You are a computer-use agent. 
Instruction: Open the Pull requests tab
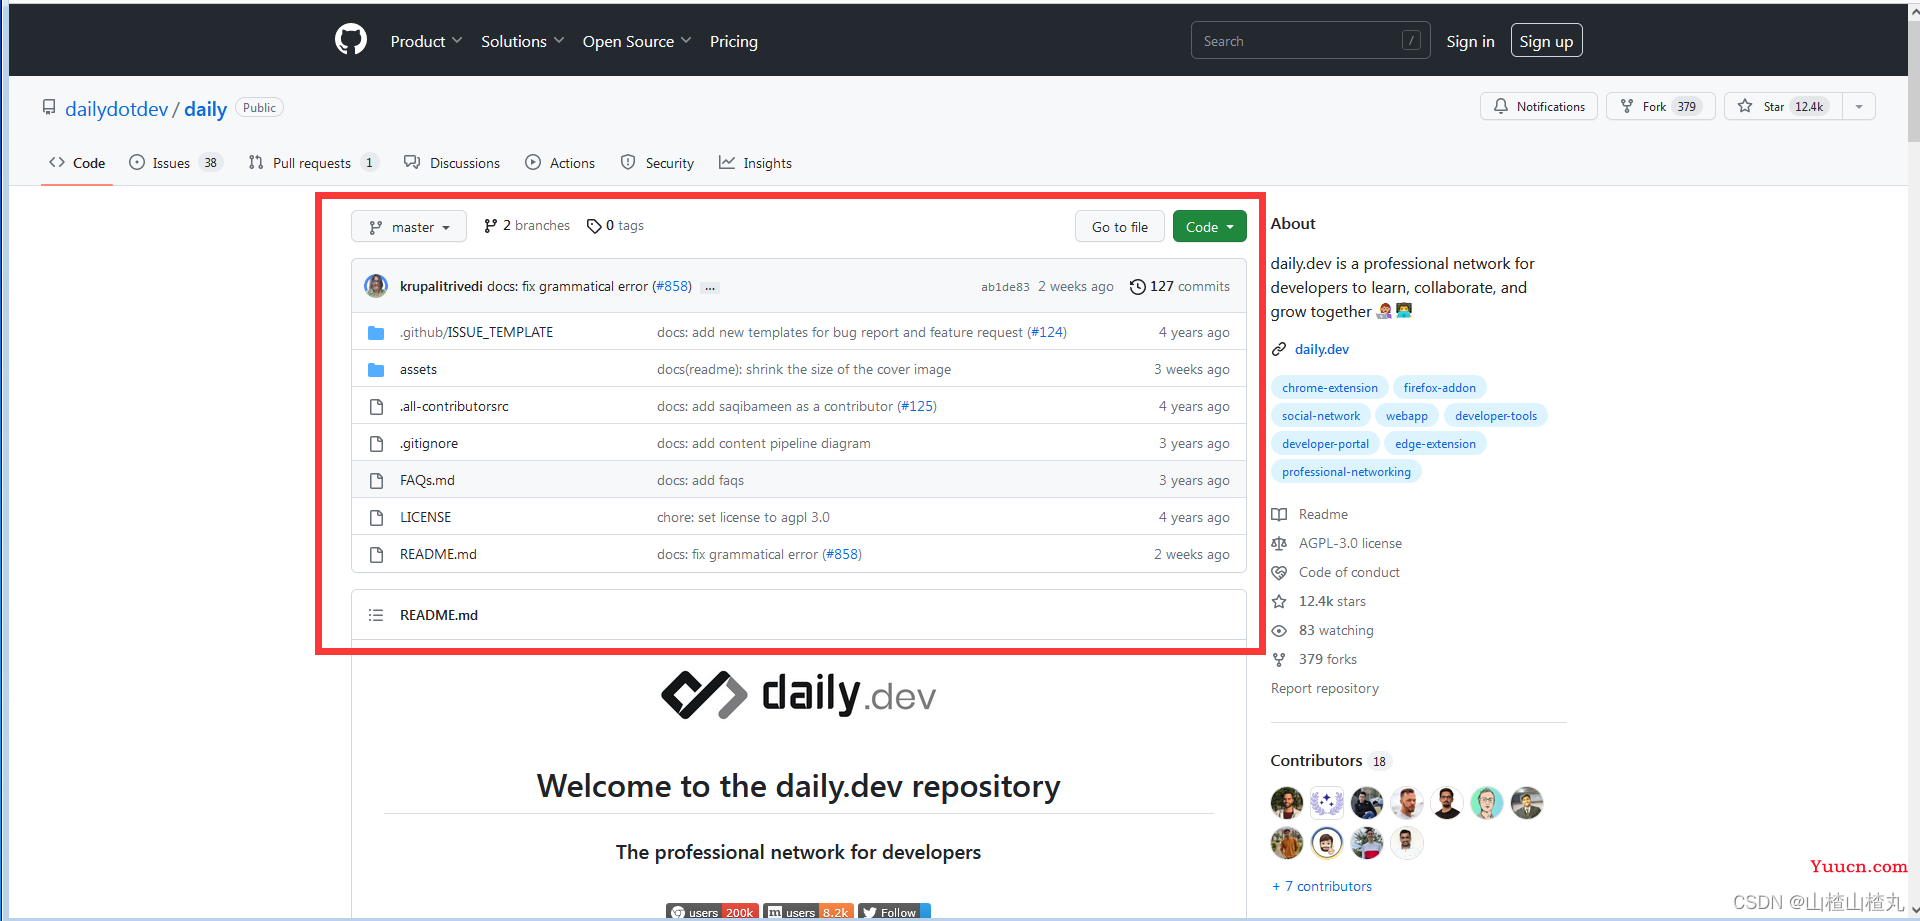[313, 163]
